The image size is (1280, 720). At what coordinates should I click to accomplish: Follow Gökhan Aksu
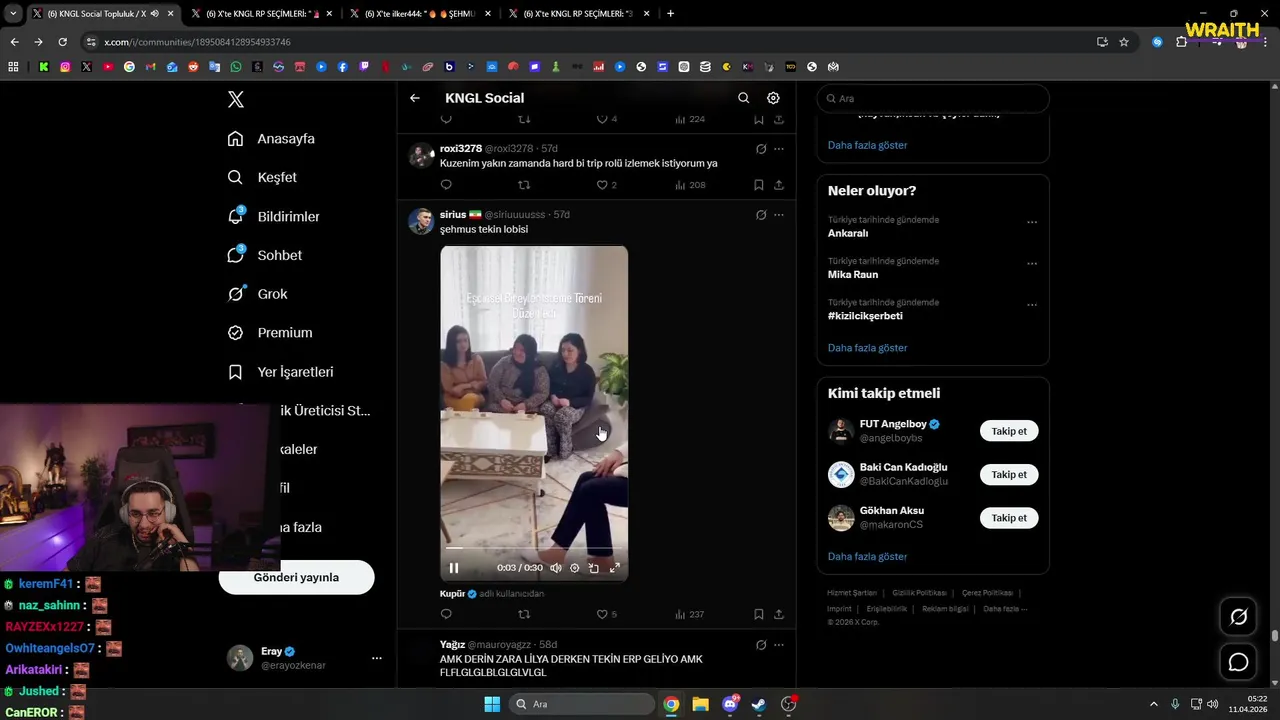click(1009, 518)
